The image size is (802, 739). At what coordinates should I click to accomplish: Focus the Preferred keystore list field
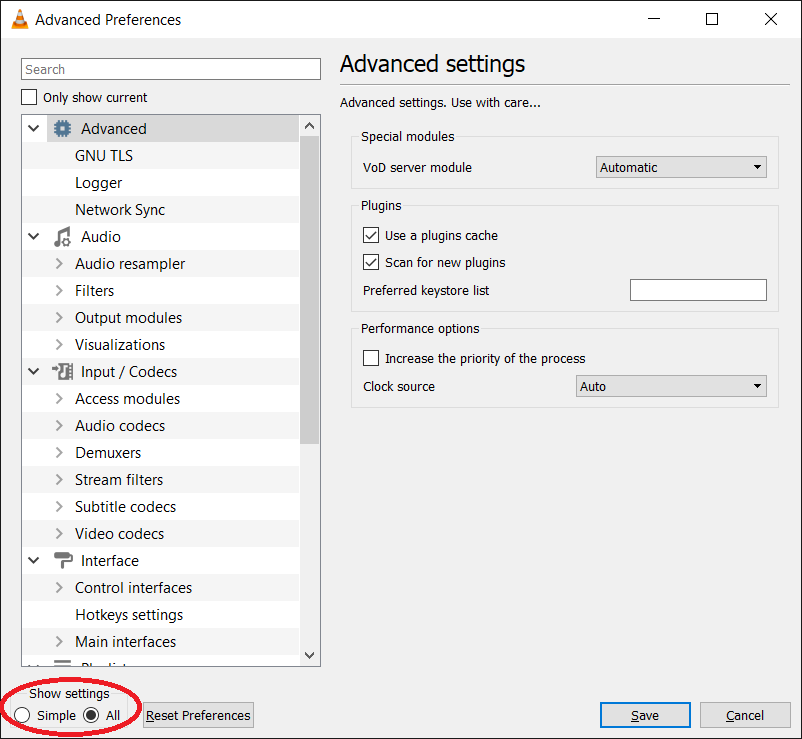[698, 290]
